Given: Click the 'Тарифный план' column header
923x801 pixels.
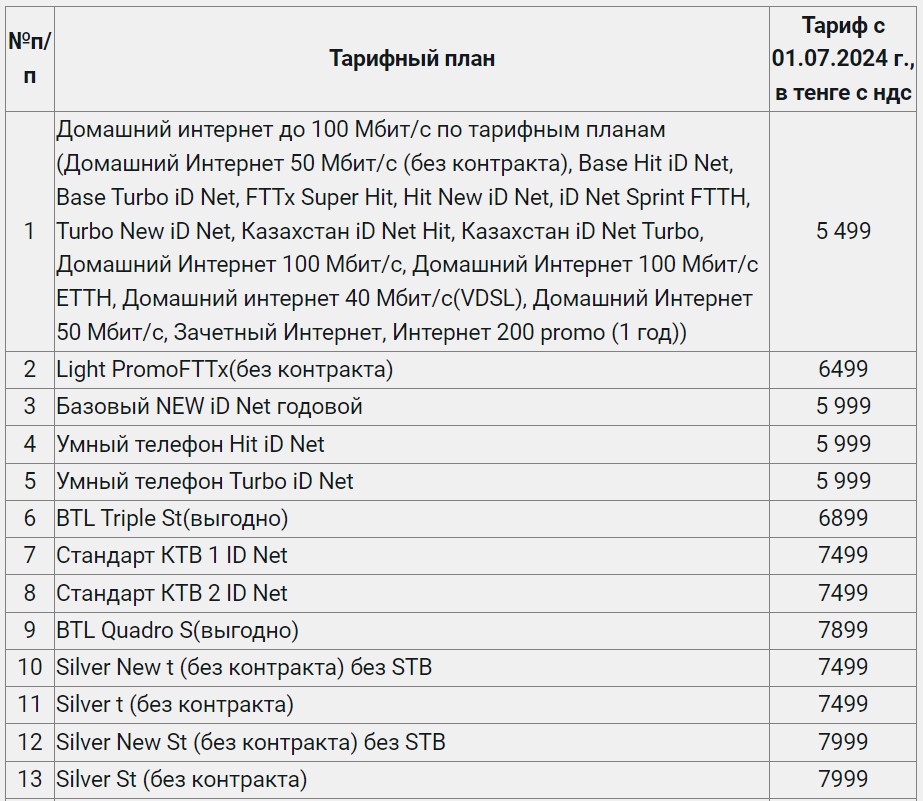Looking at the screenshot, I should pos(411,58).
